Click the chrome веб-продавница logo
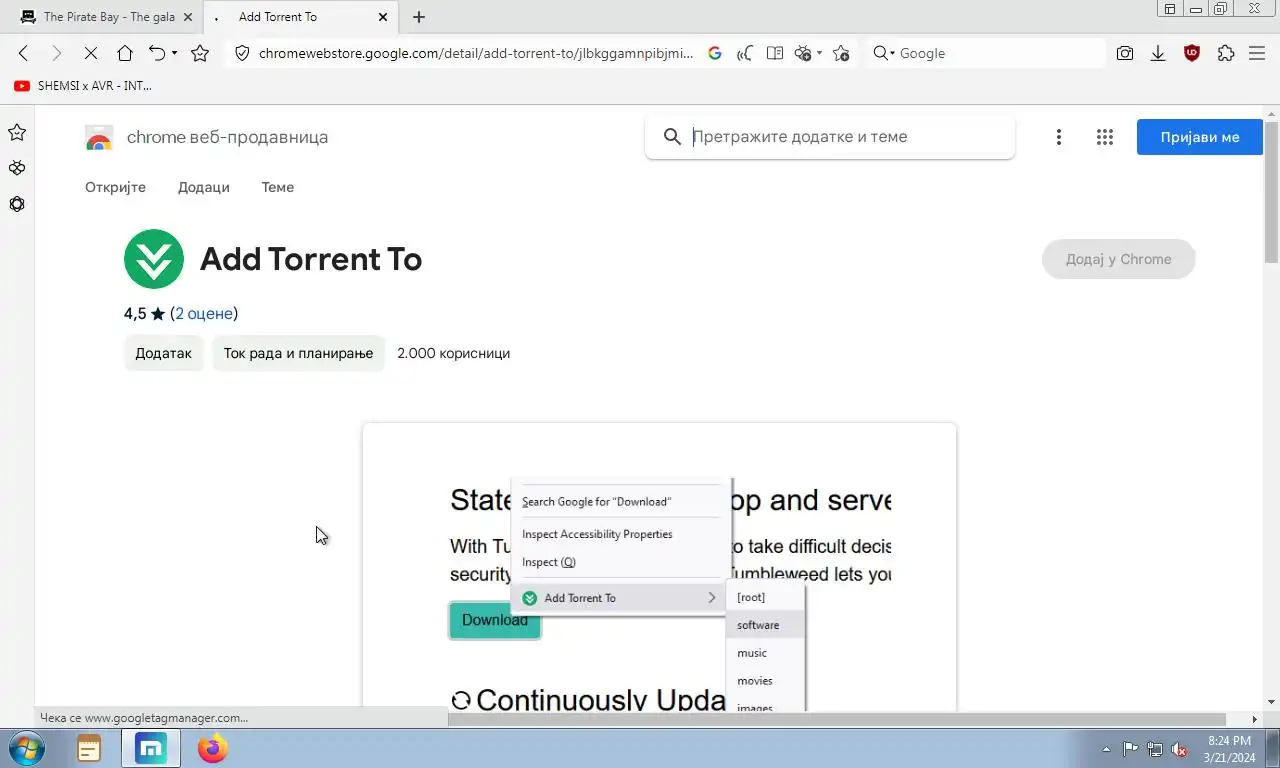The image size is (1280, 768). [207, 137]
